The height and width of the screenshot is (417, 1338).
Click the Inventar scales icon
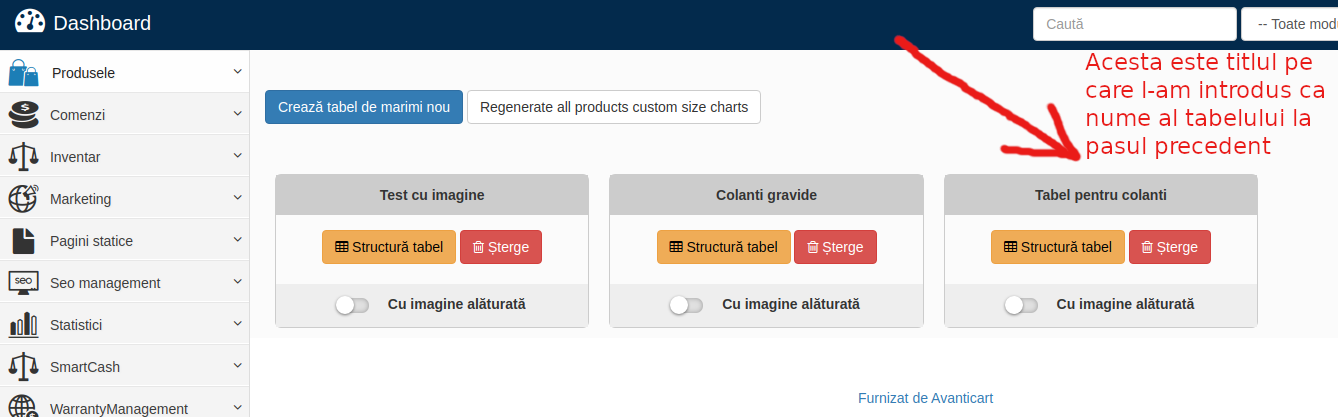tap(23, 157)
